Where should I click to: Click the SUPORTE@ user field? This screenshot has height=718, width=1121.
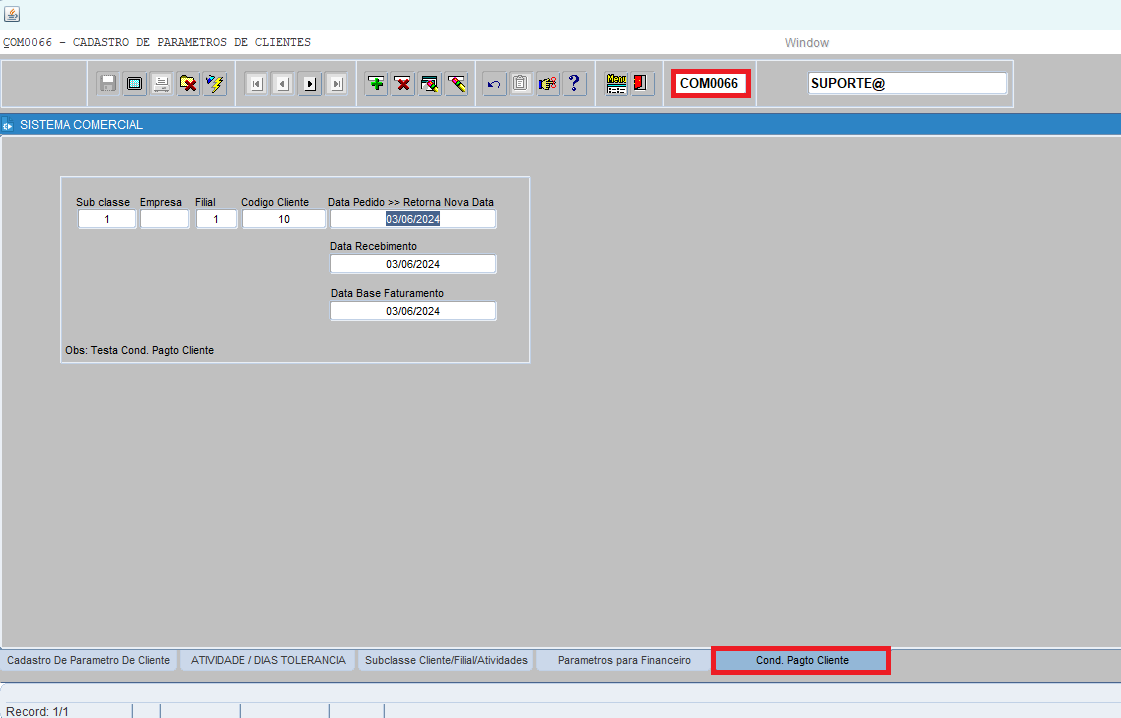907,84
